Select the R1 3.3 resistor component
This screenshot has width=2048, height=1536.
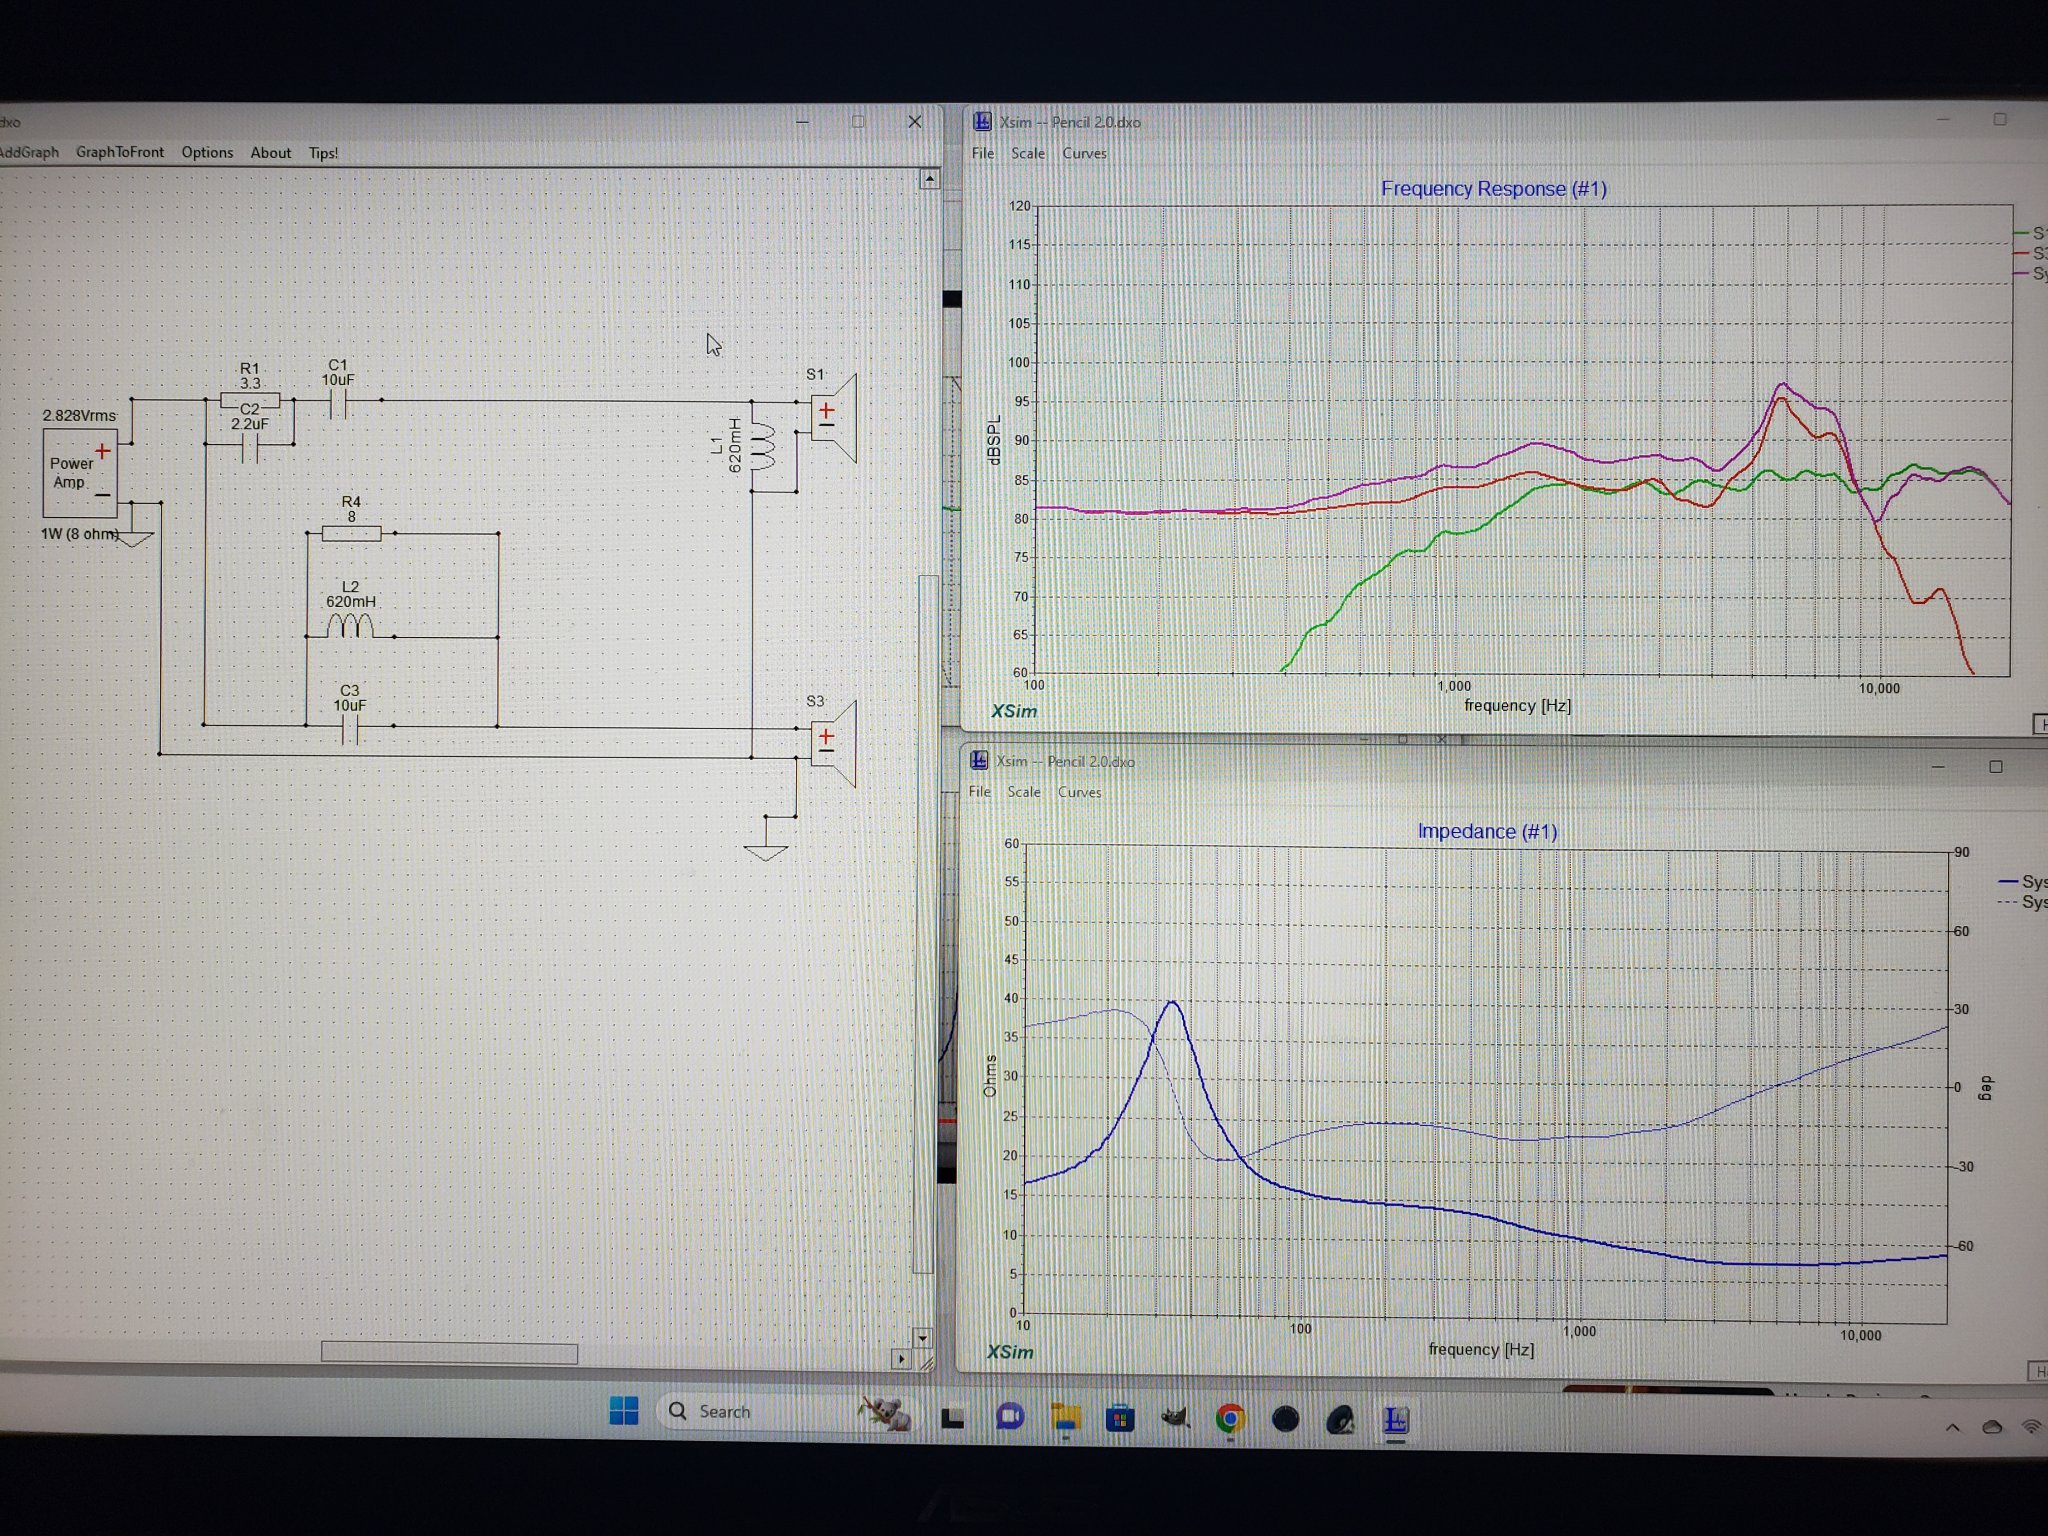click(250, 399)
